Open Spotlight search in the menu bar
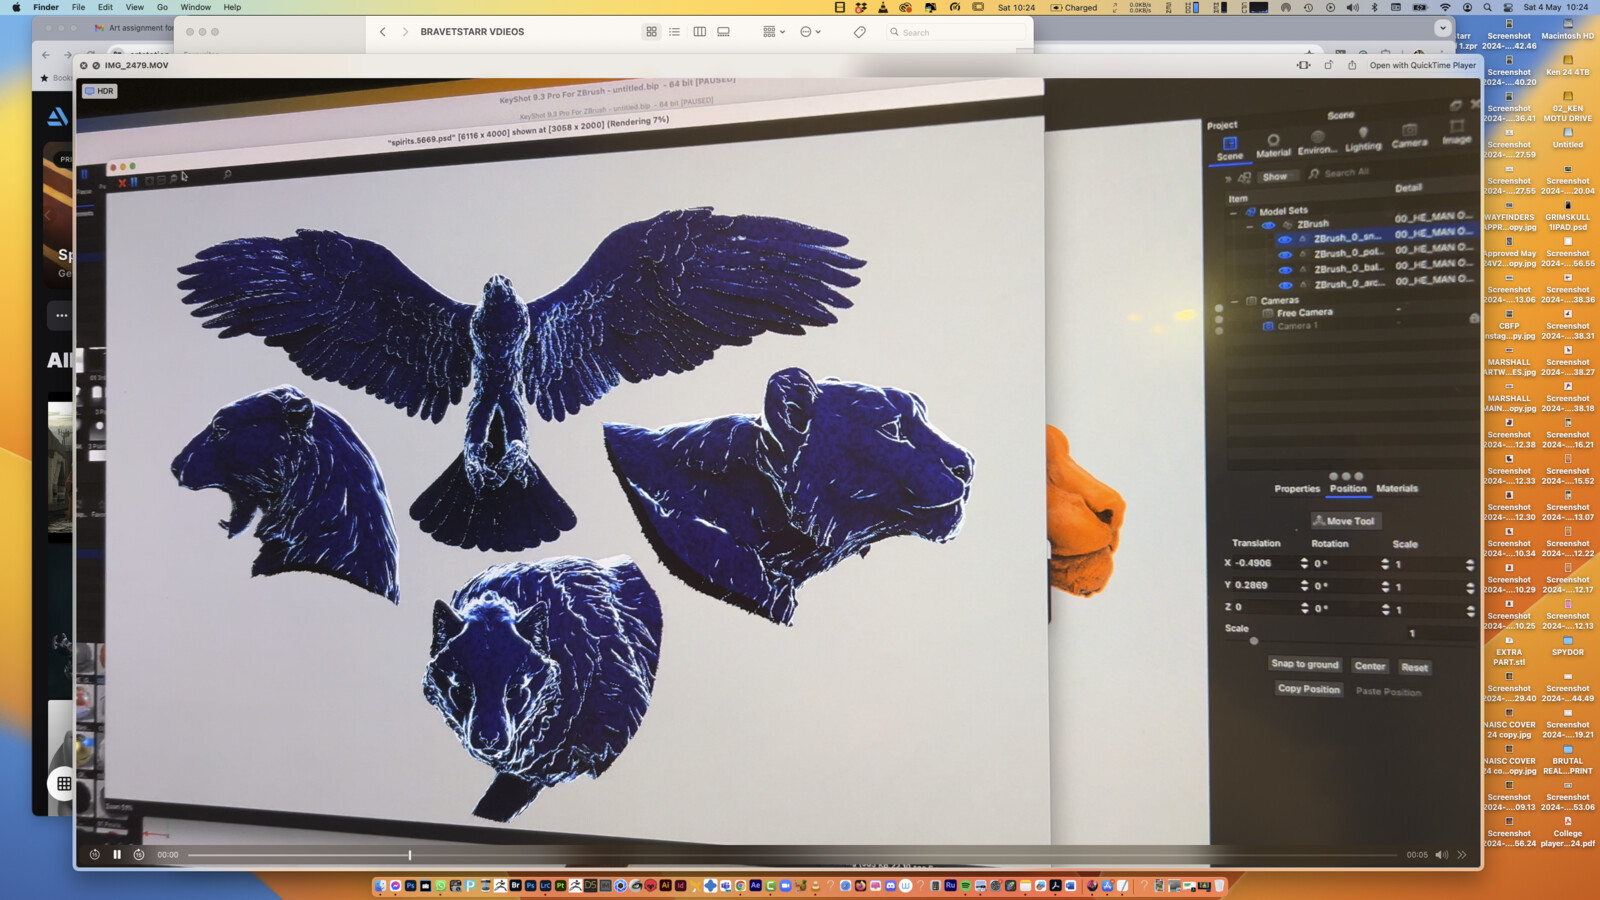 [1488, 7]
